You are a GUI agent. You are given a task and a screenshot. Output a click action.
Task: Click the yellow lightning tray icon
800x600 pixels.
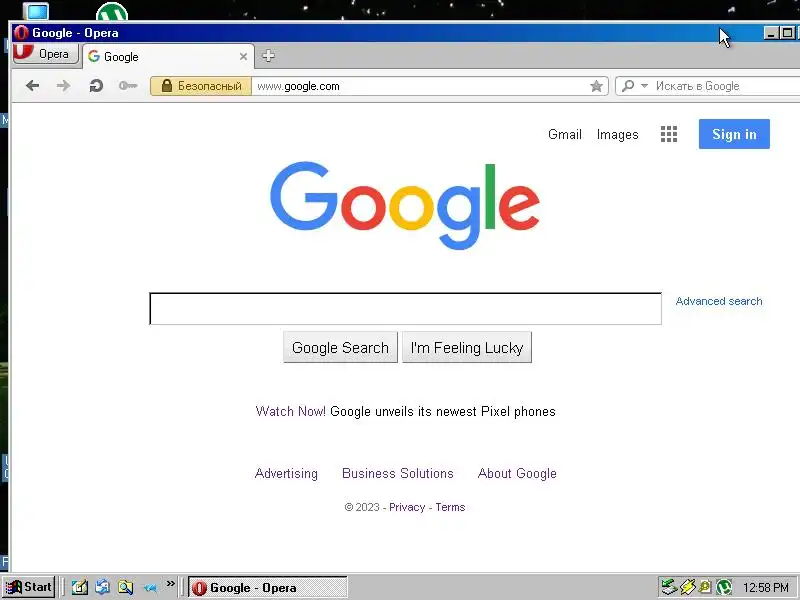point(688,587)
